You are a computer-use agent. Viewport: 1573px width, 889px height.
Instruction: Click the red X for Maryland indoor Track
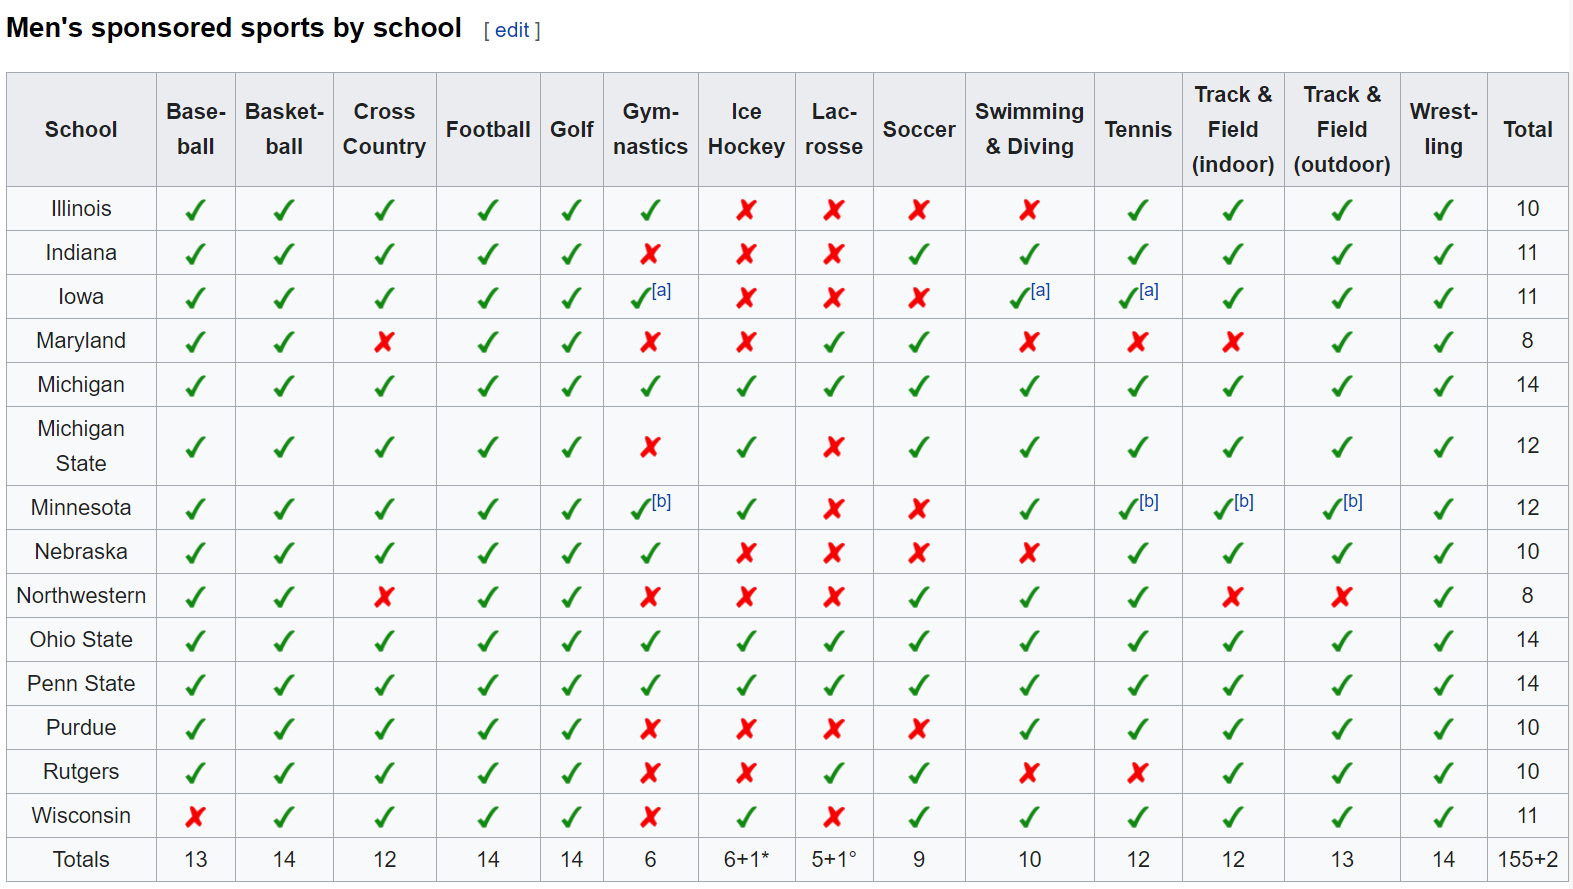(x=1232, y=342)
